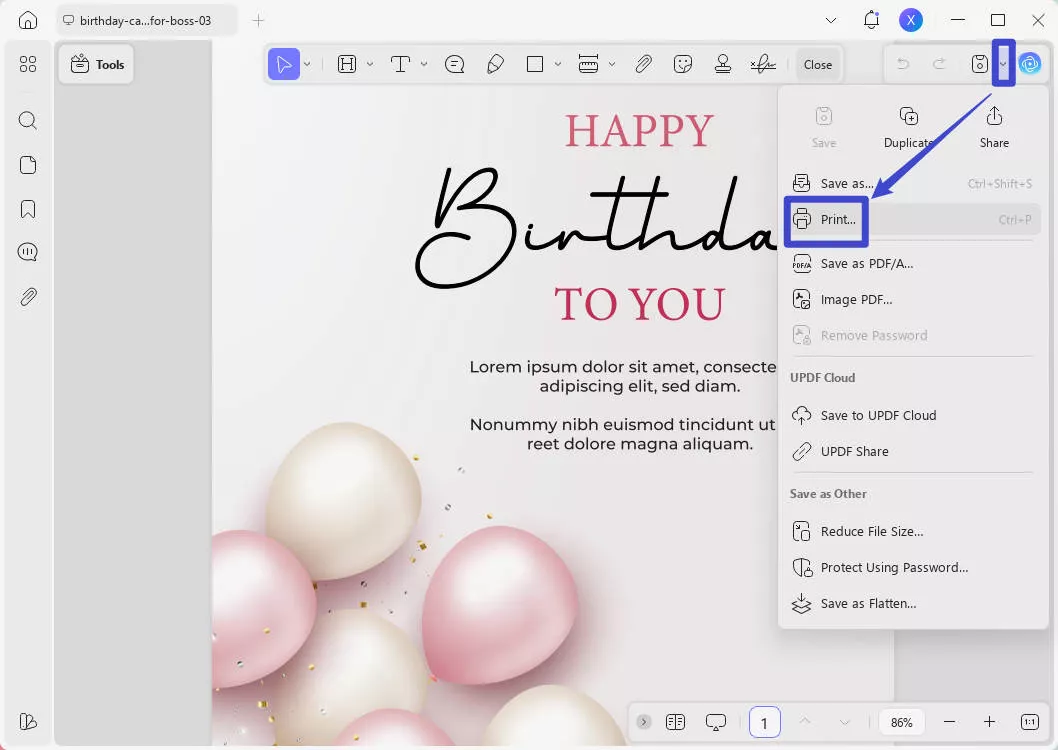1058x750 pixels.
Task: Open the Comments panel icon in sidebar
Action: [x=28, y=252]
